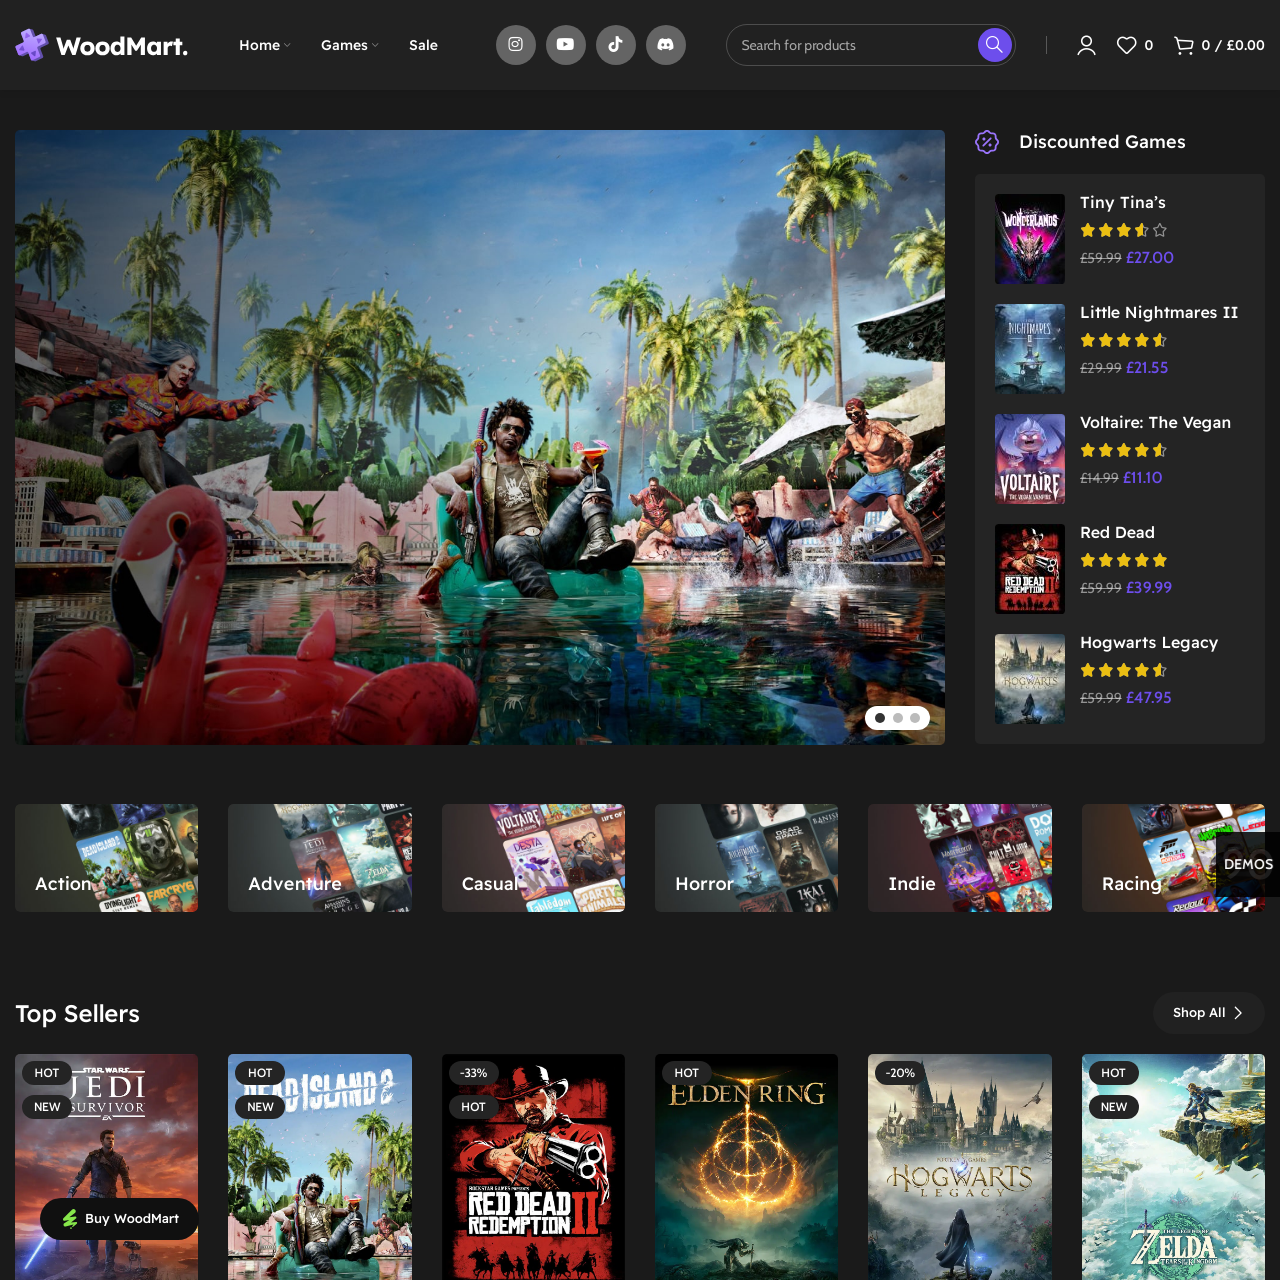
Task: Click the Buy WoodMart button
Action: (x=120, y=1219)
